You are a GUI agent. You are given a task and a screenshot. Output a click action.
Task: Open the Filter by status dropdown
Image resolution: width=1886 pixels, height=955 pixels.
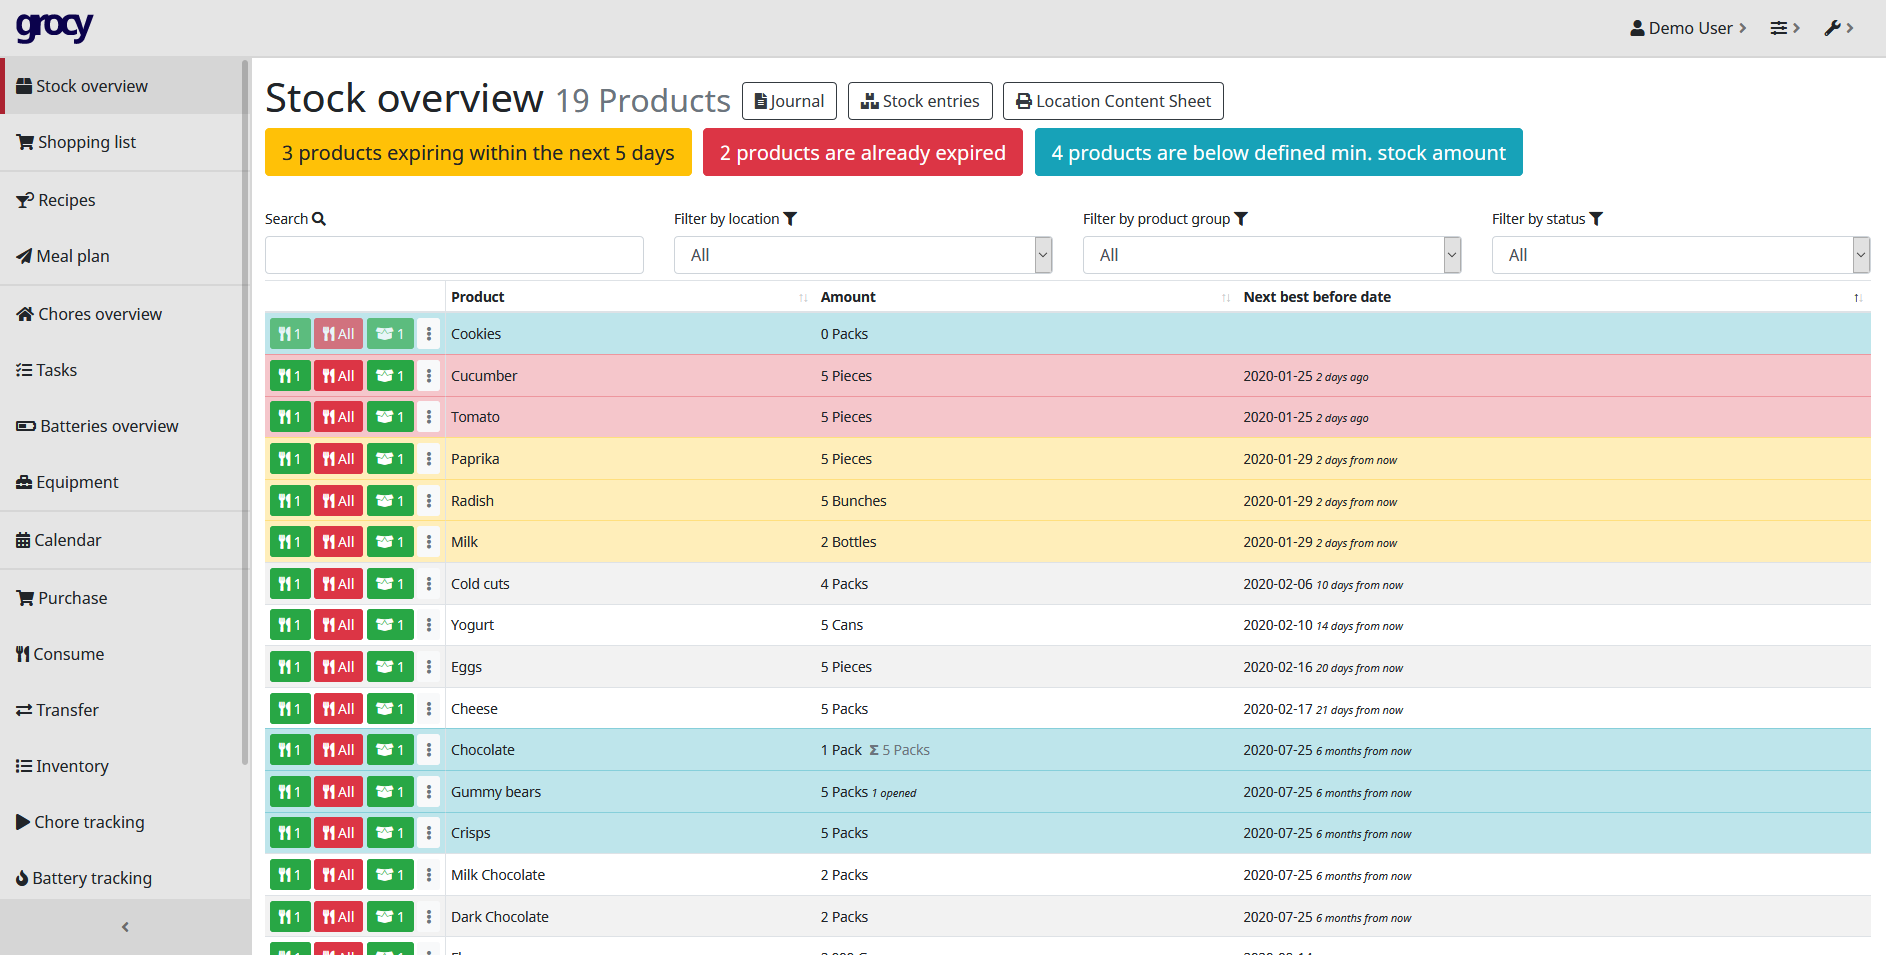coord(1680,255)
